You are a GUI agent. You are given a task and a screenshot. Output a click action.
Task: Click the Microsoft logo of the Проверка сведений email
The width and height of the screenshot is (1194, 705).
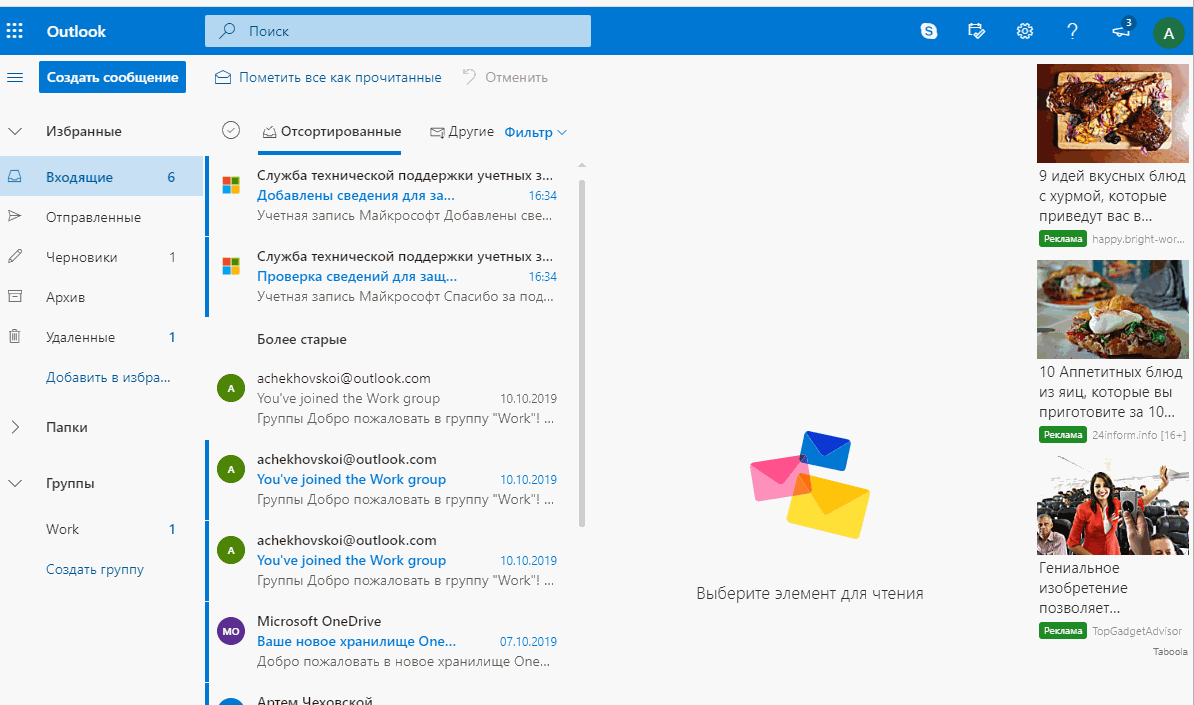pos(231,266)
